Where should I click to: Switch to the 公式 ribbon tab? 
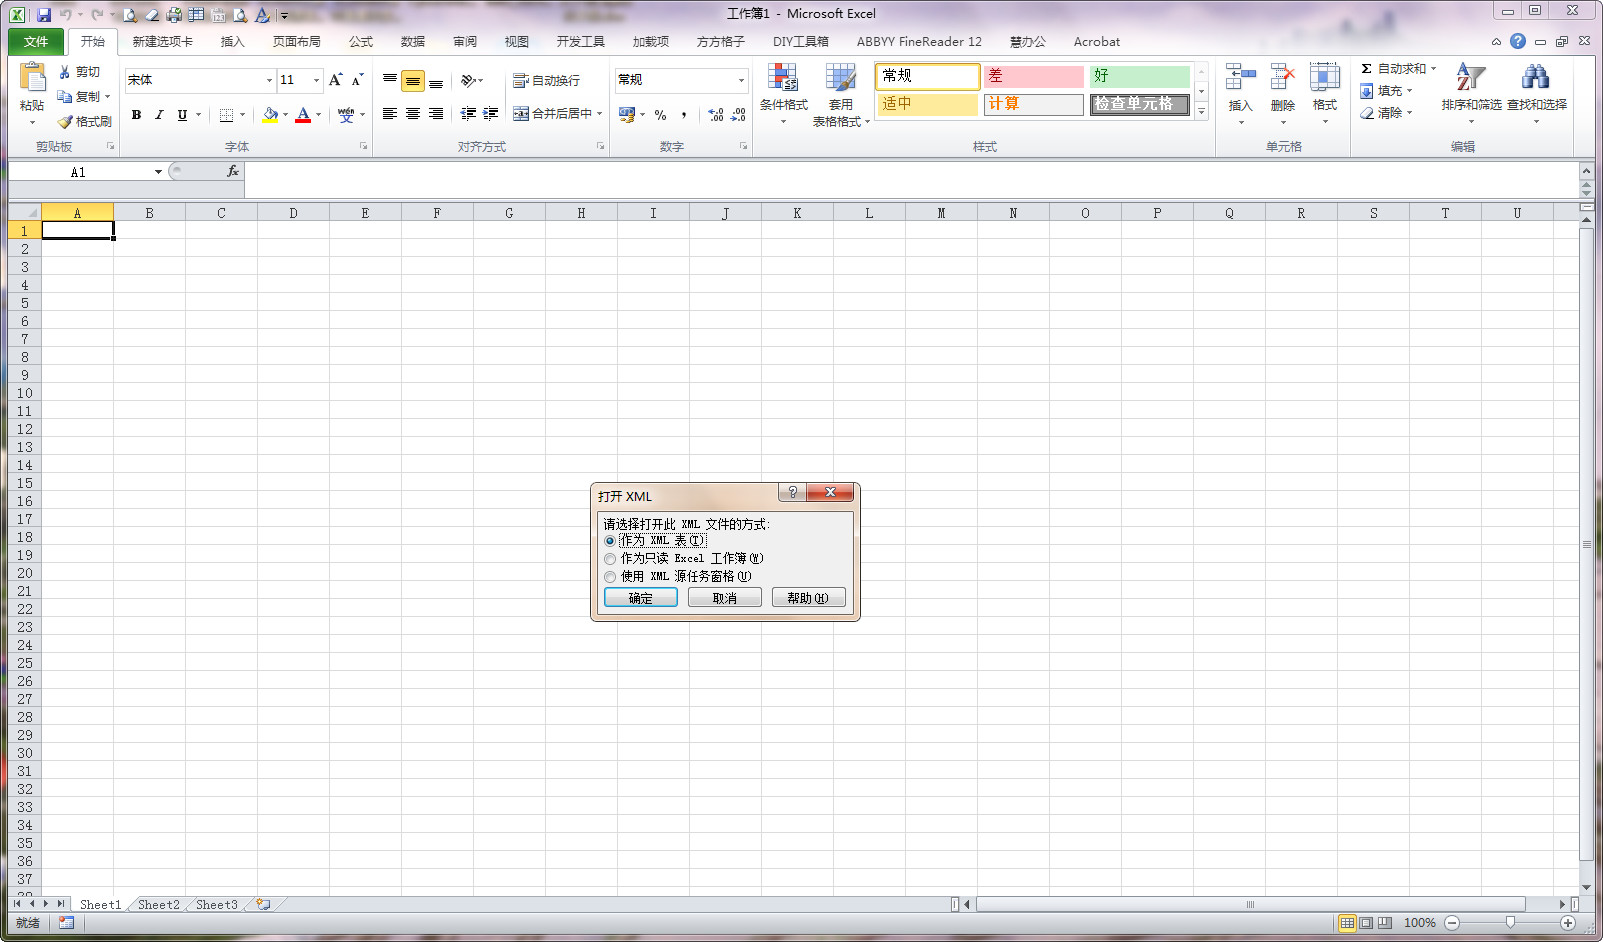(x=360, y=41)
